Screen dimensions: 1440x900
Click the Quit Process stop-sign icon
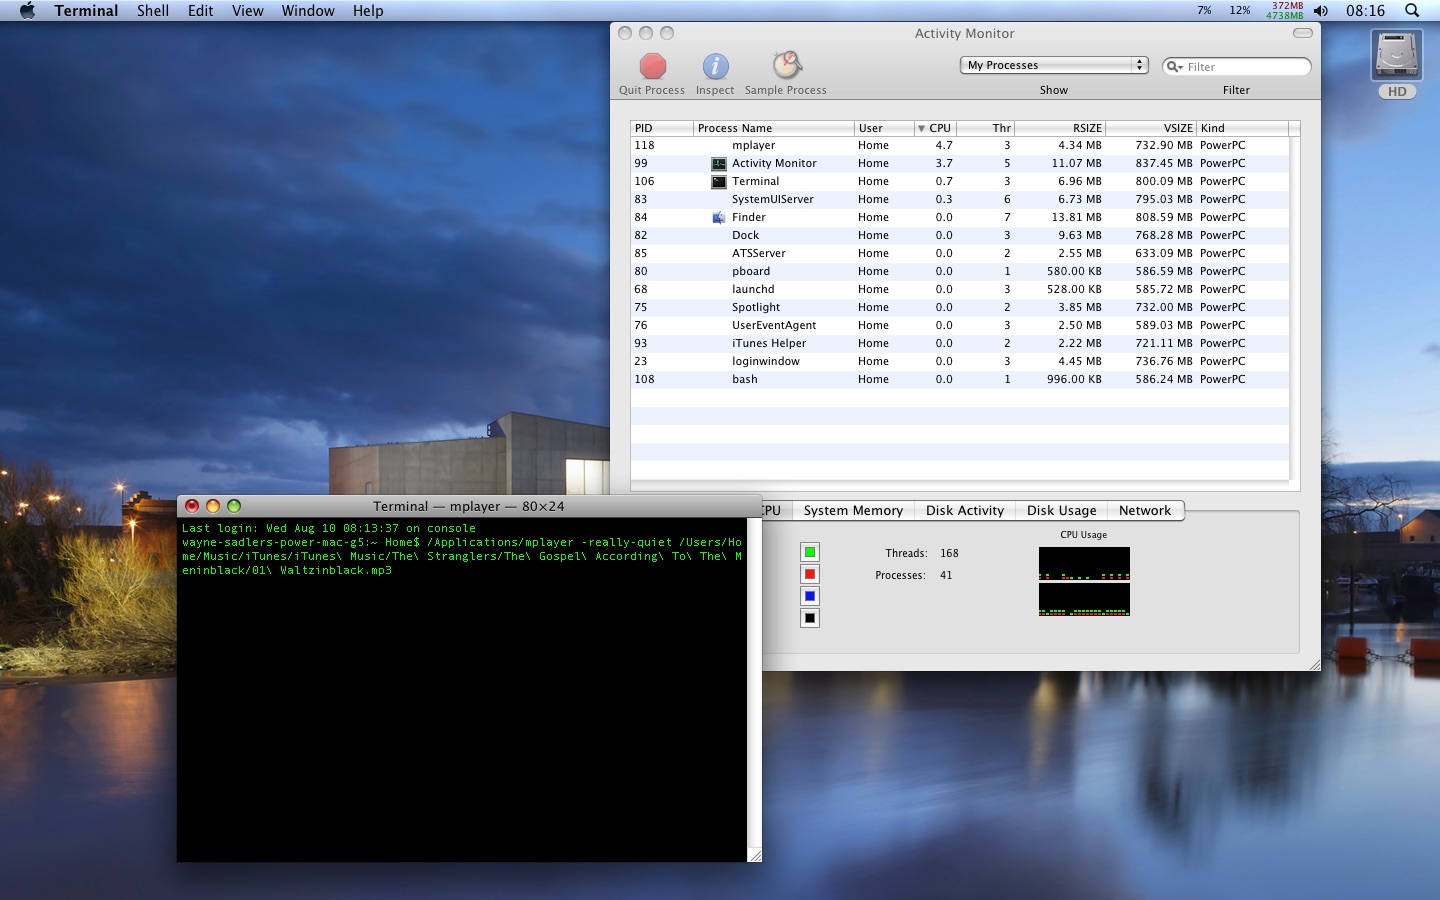click(652, 67)
